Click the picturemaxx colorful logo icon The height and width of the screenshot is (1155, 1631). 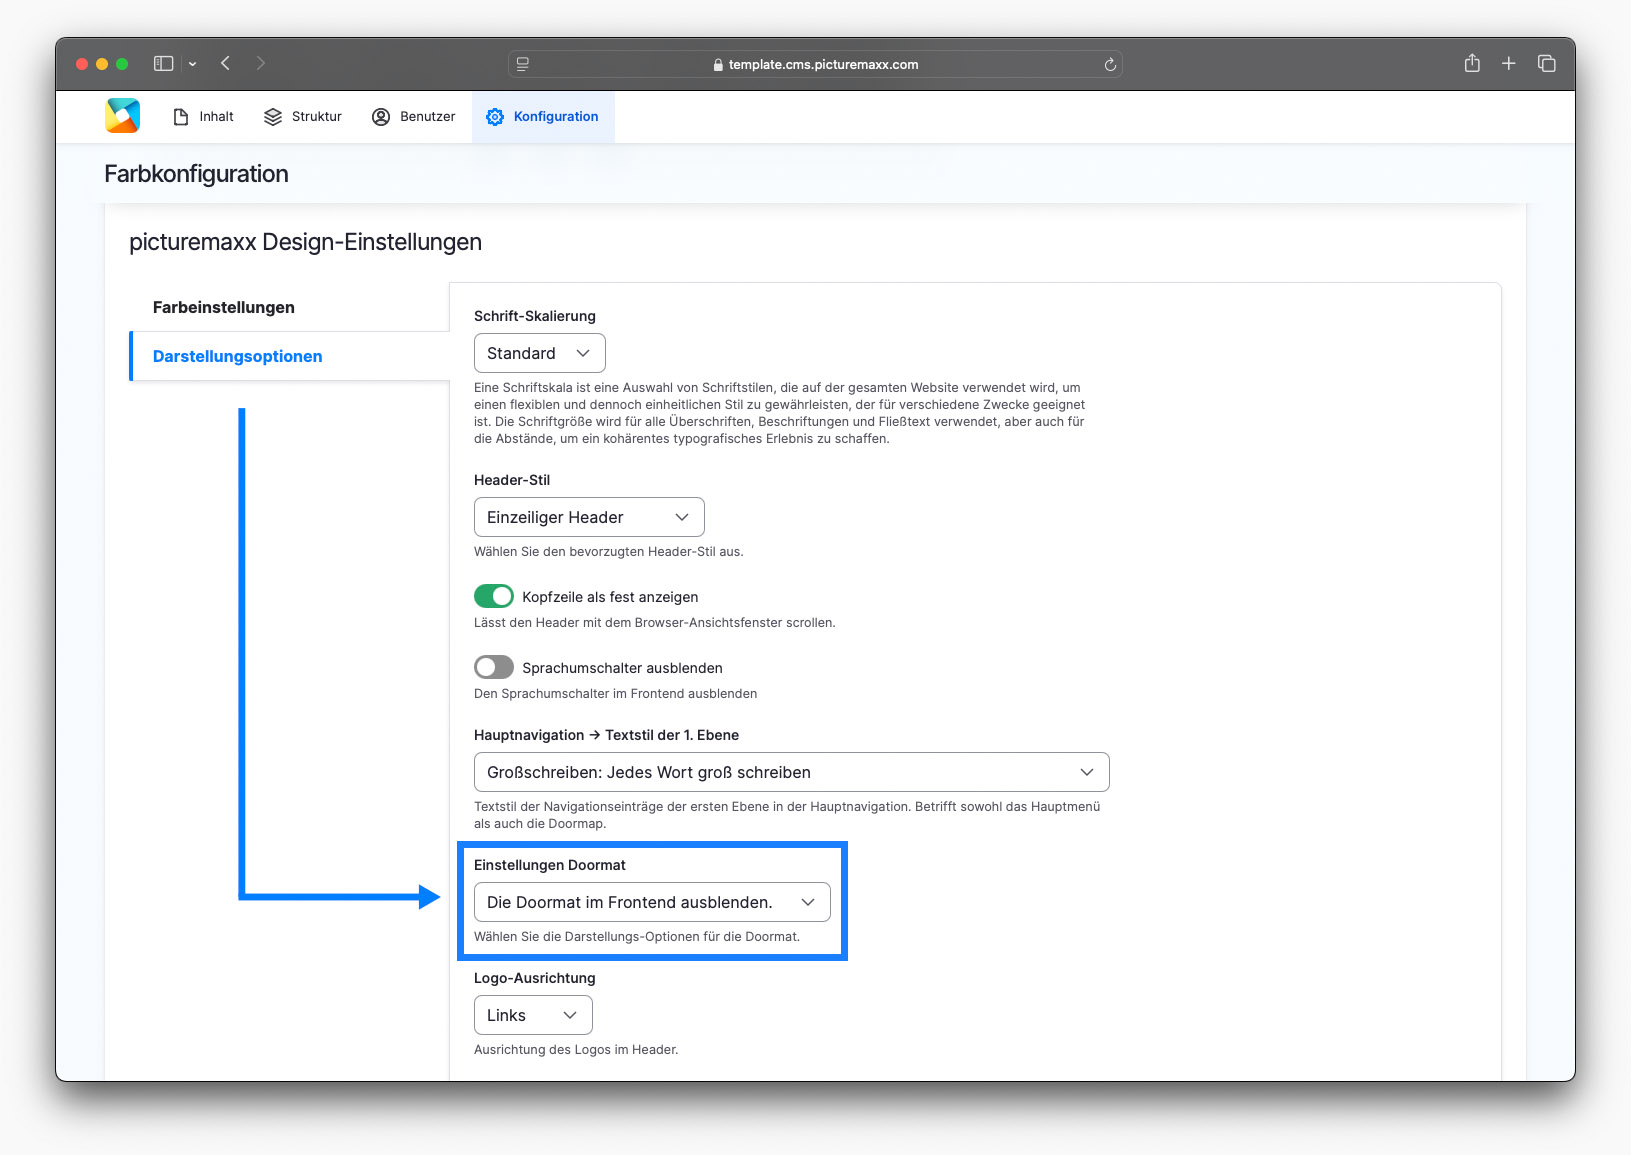point(122,116)
